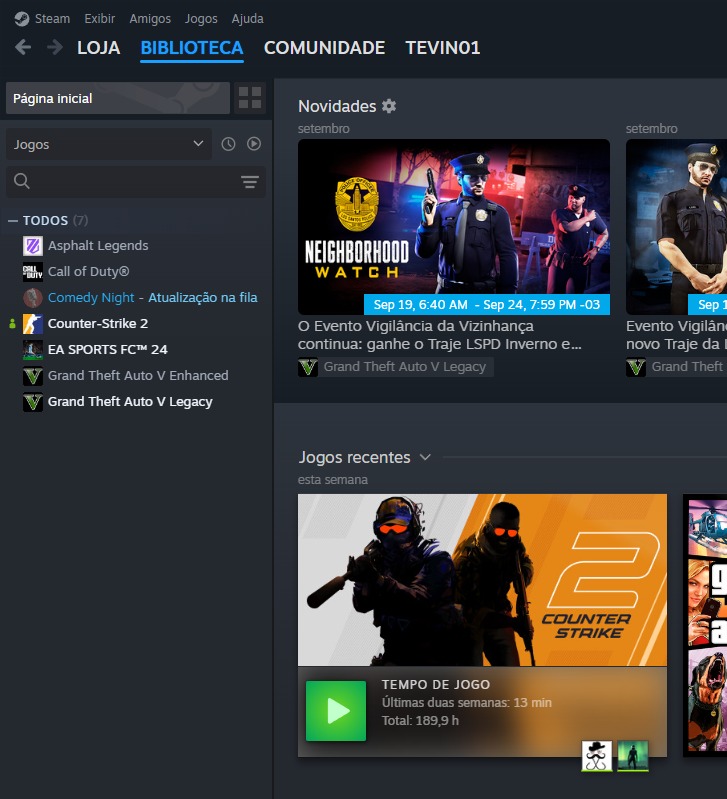Open the Jogos category dropdown

click(x=109, y=144)
